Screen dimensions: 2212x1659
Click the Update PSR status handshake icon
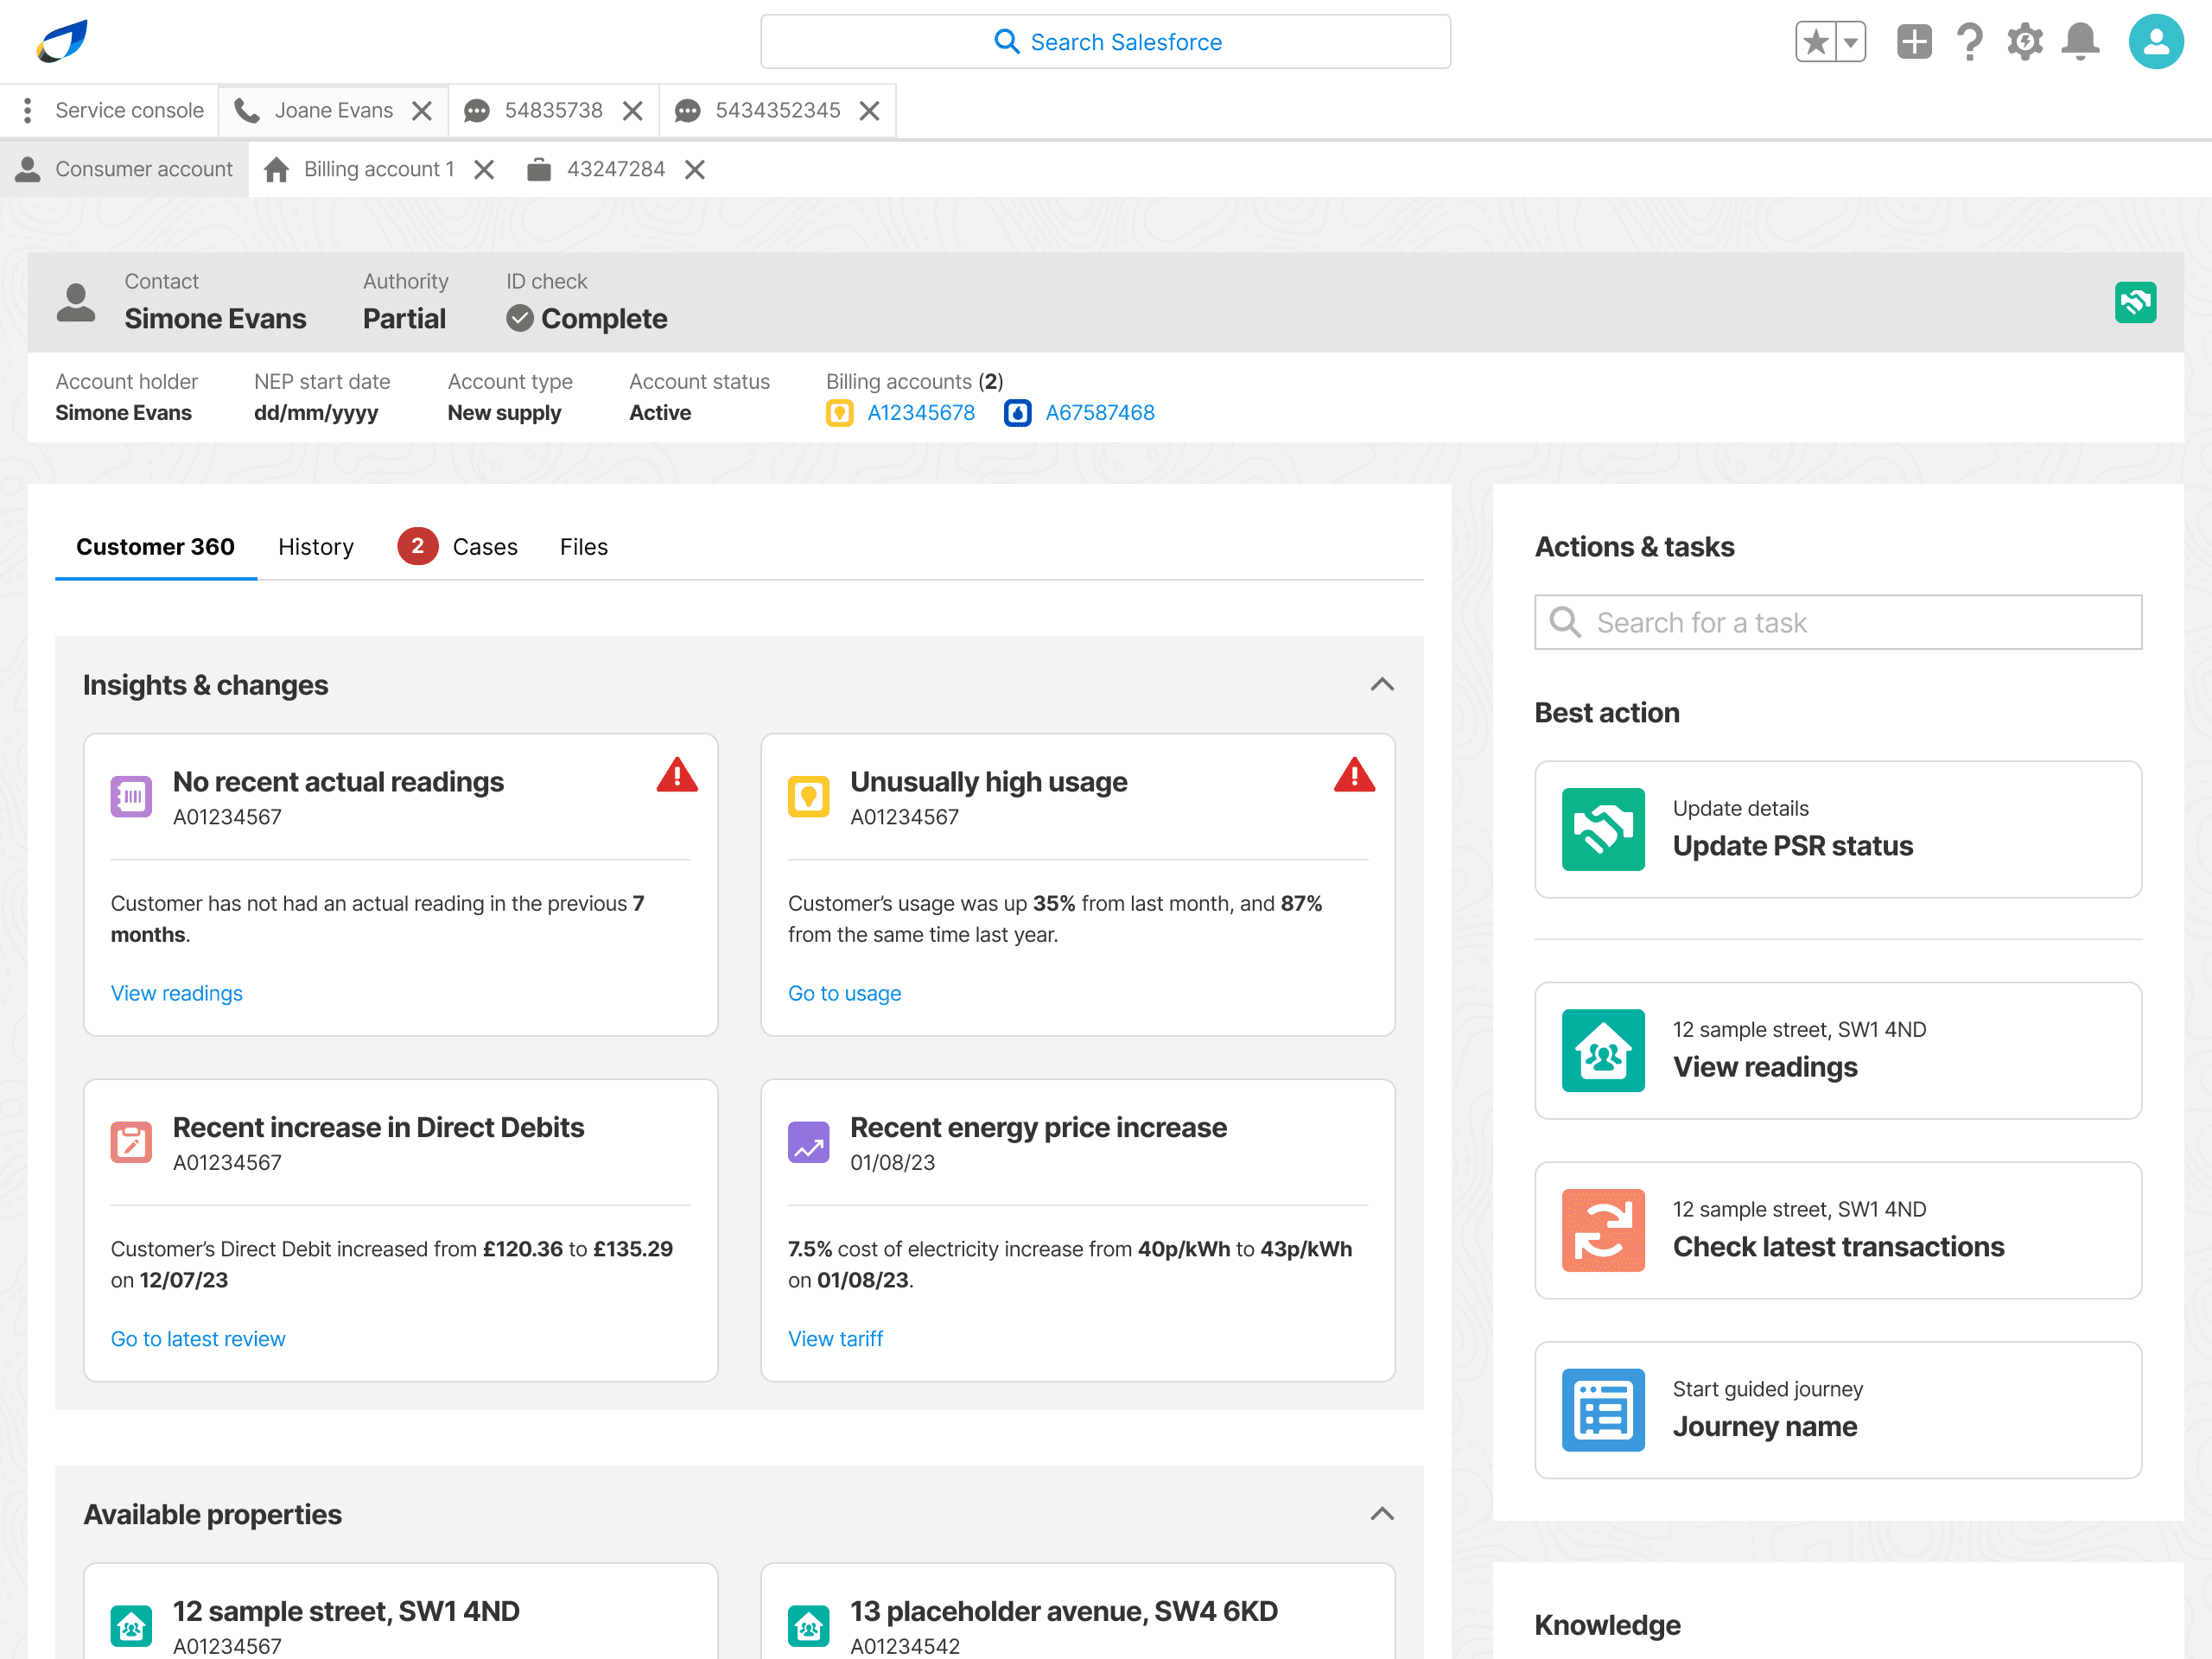[1602, 829]
